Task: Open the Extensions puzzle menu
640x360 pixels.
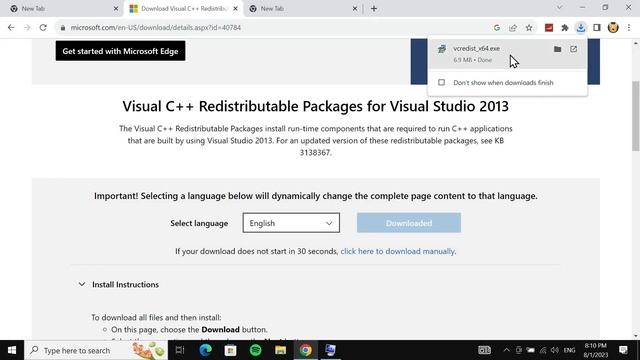Action: (x=565, y=28)
